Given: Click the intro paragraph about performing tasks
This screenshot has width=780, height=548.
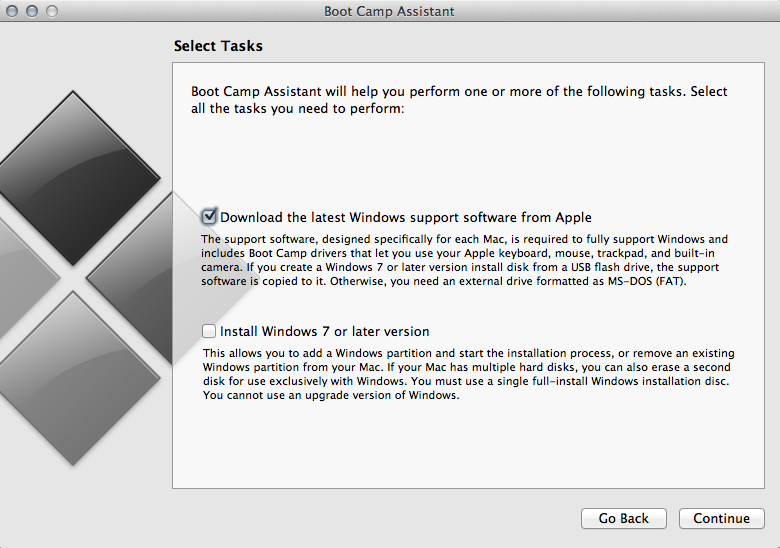Looking at the screenshot, I should (x=459, y=100).
